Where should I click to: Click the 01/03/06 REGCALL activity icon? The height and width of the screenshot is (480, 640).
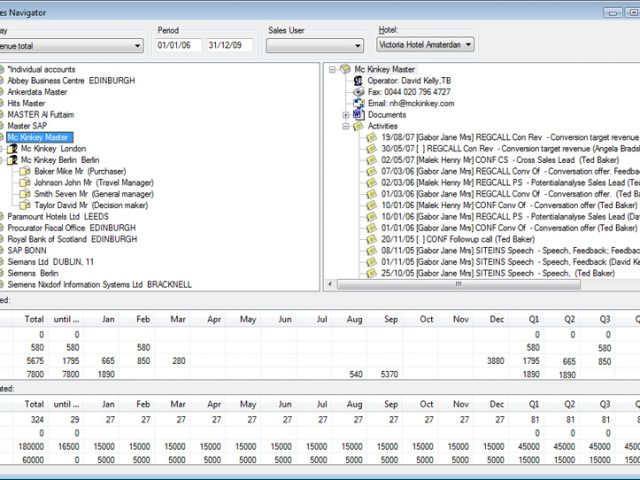(371, 194)
